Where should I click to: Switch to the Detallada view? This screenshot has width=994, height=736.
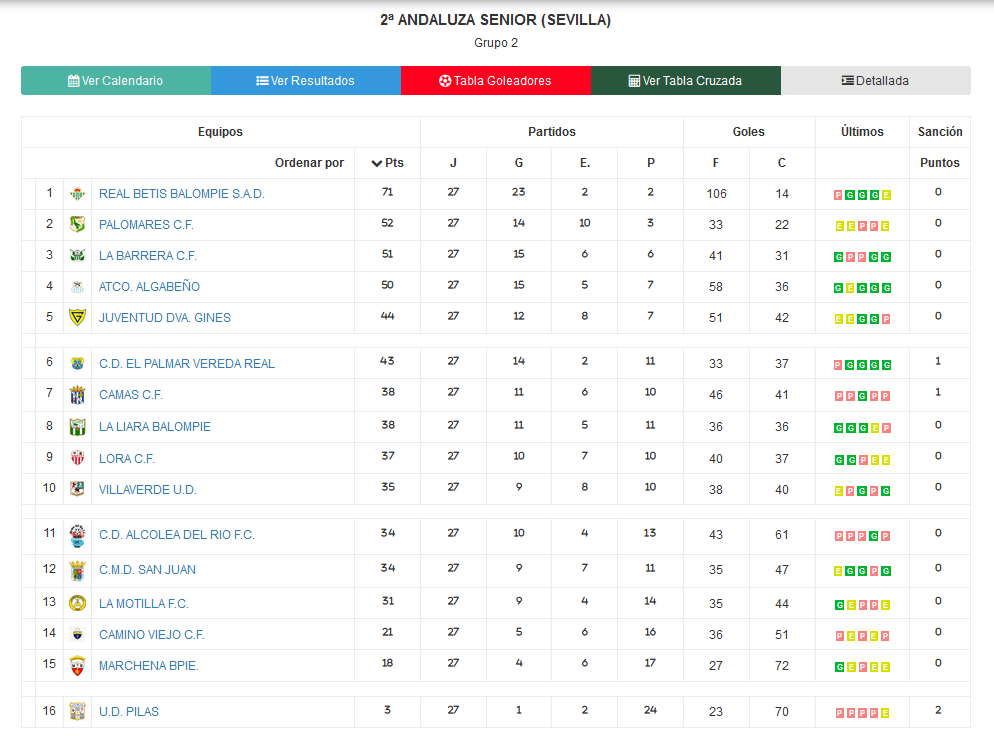point(875,81)
